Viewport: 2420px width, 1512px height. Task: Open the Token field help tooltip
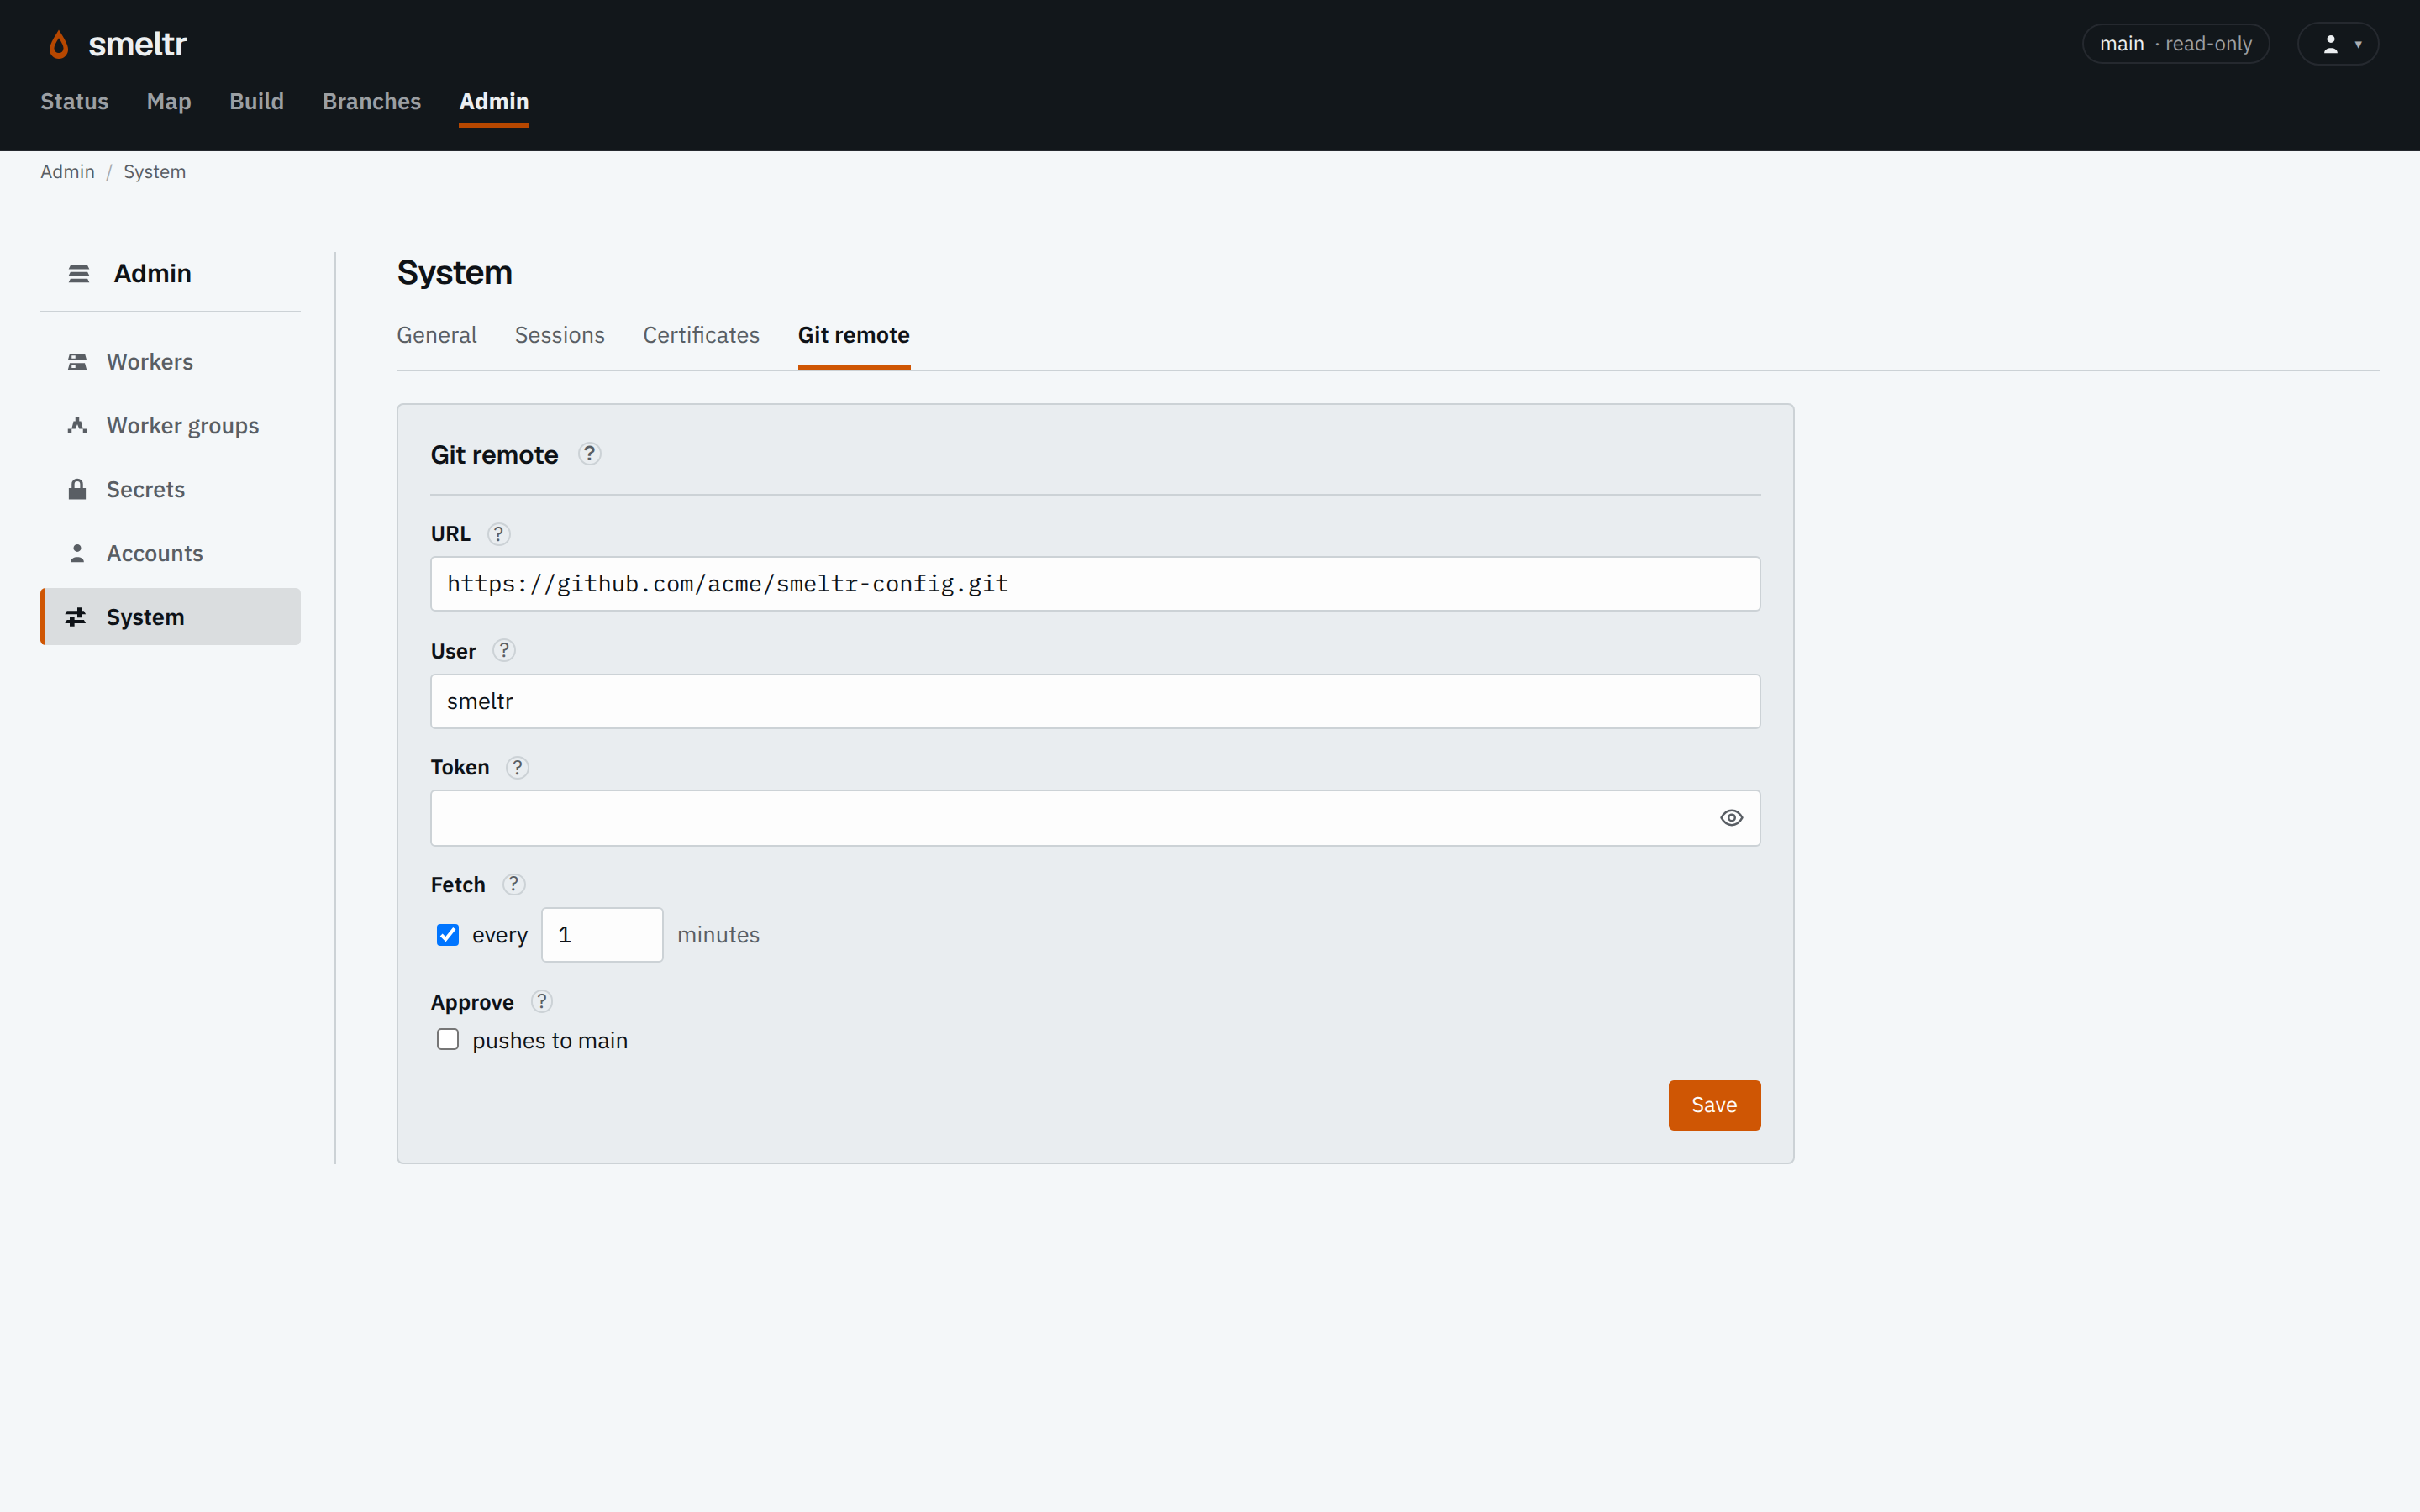[x=517, y=768]
